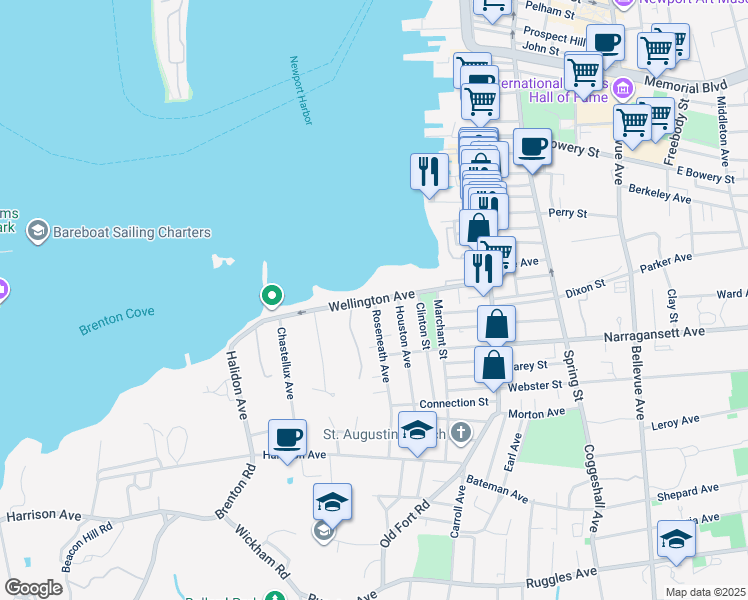Click the Spring St street label
748x600 pixels.
573,375
